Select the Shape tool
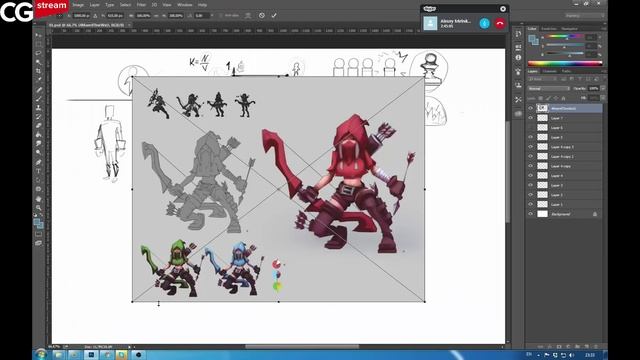The height and width of the screenshot is (360, 640). pyautogui.click(x=38, y=189)
